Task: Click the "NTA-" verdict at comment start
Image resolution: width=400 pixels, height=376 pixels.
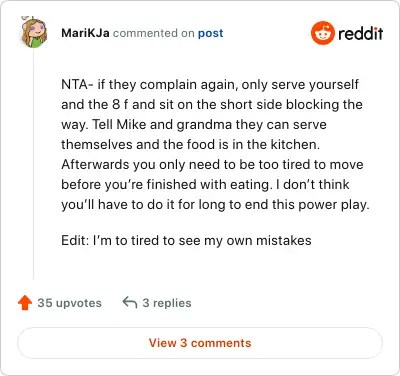Action: click(77, 84)
